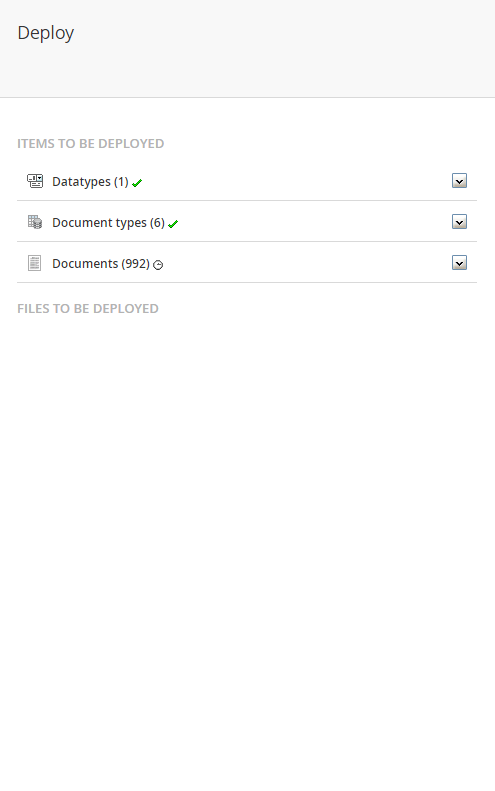This screenshot has width=495, height=791.
Task: Click the gray header area beneath Deploy title
Action: coord(247,73)
